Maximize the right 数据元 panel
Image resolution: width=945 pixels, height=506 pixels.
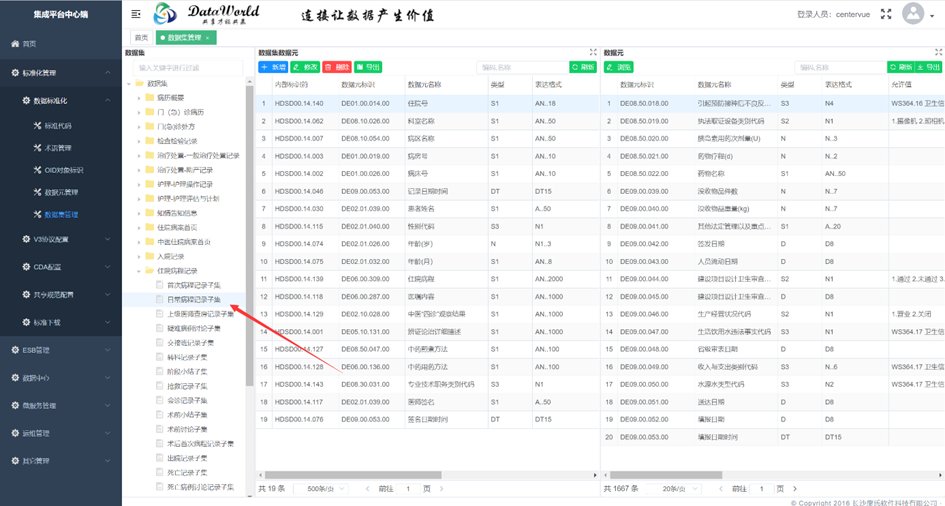(x=938, y=53)
